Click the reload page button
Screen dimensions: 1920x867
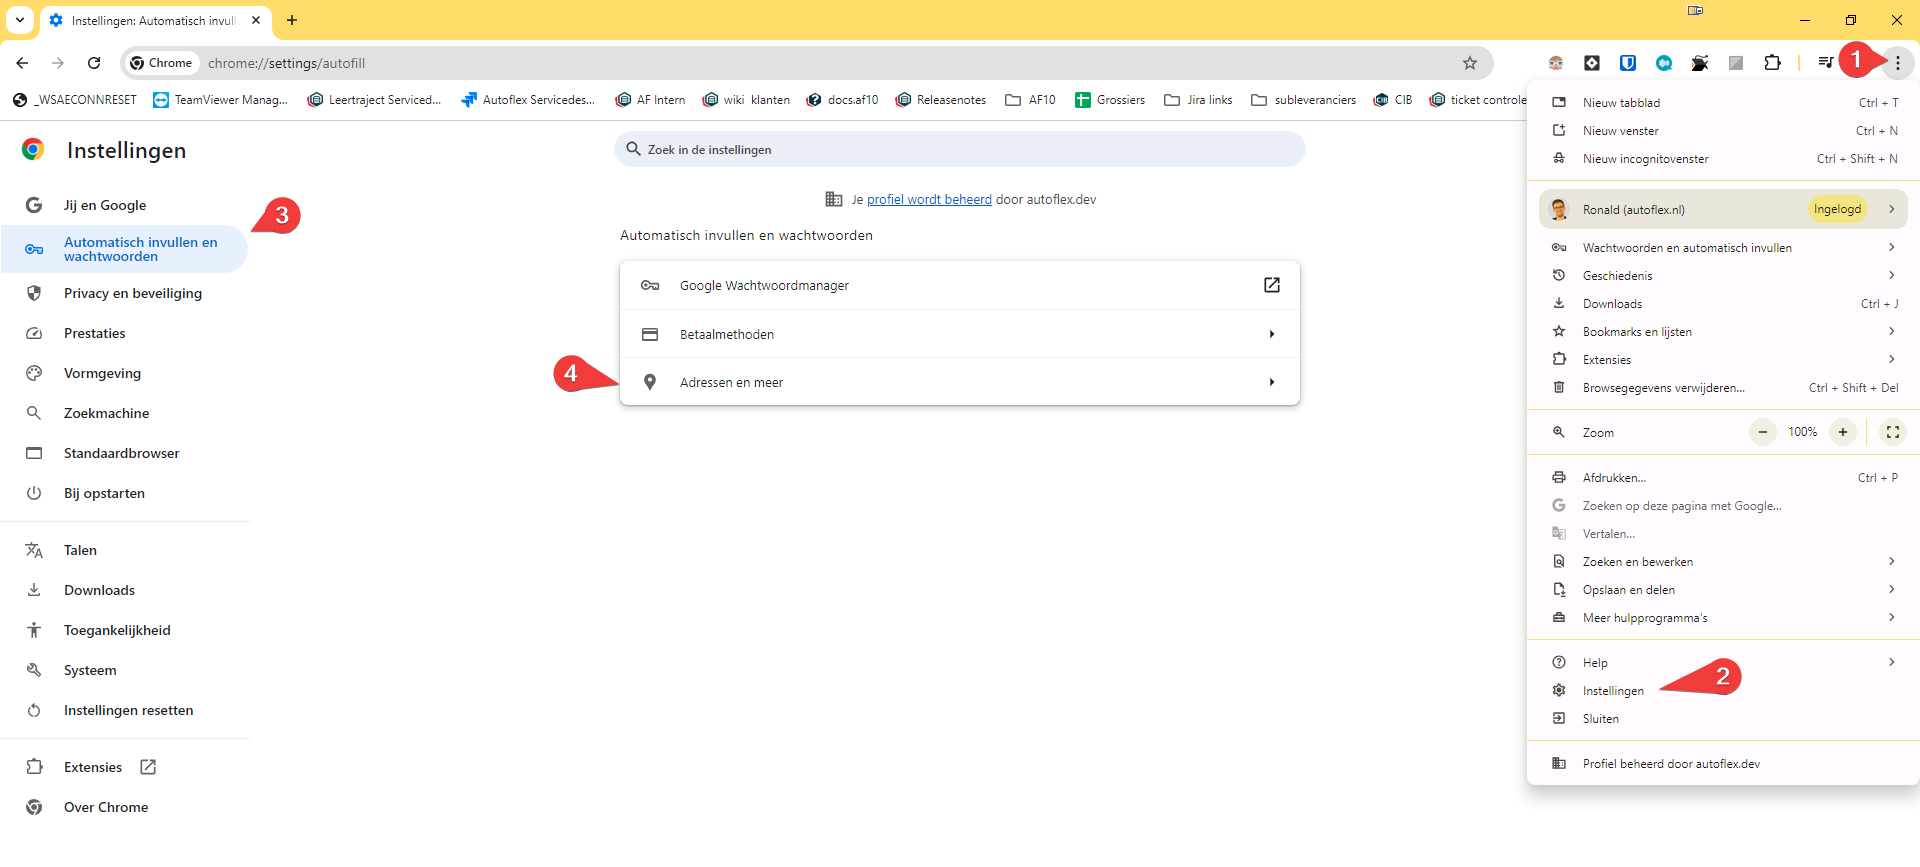point(94,63)
